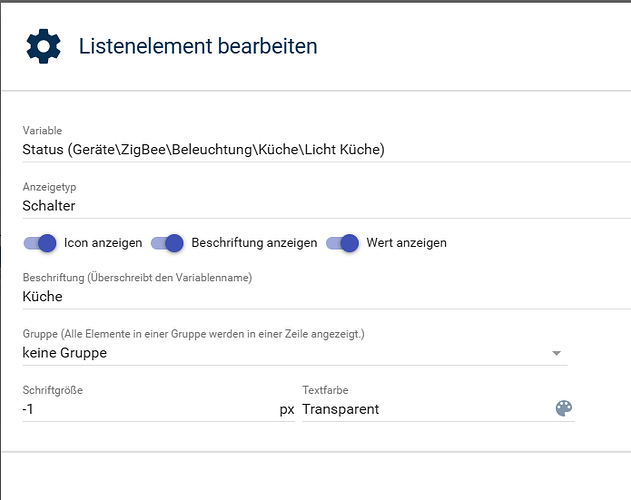This screenshot has width=631, height=500.
Task: Open the color palette picker for Textfarbe
Action: click(564, 409)
